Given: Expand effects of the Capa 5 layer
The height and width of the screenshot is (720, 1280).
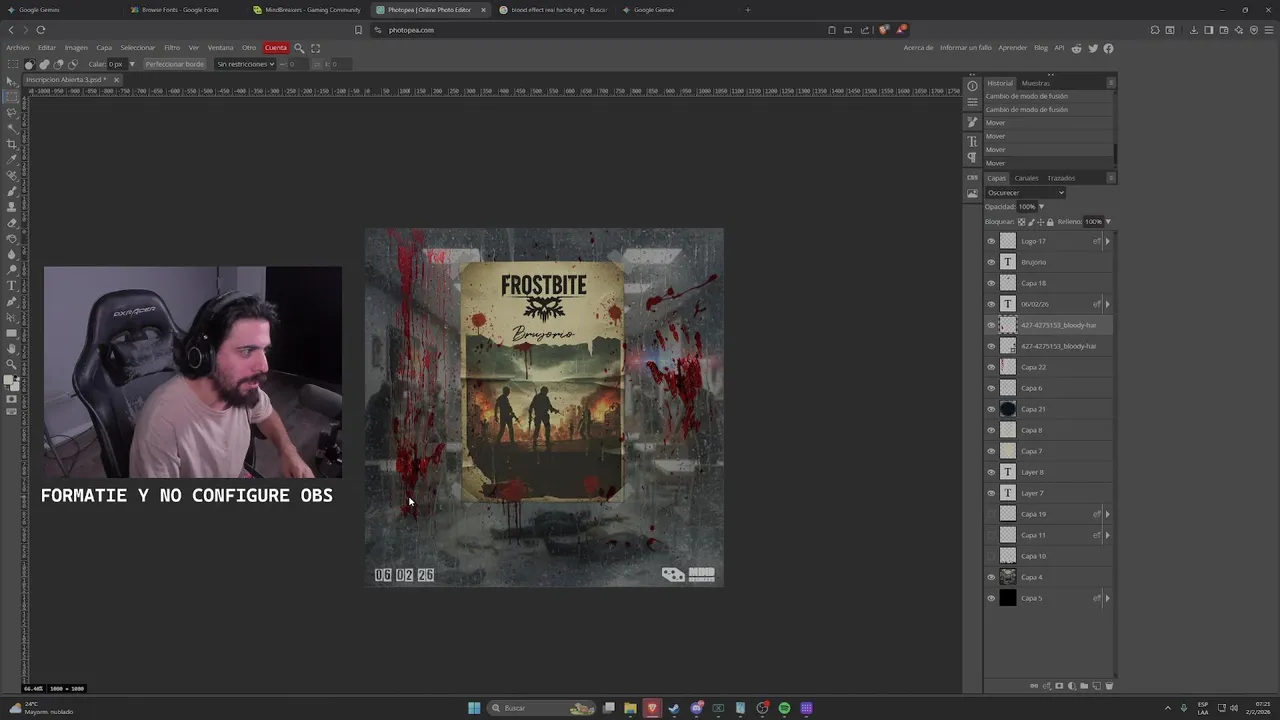Looking at the screenshot, I should pyautogui.click(x=1107, y=598).
